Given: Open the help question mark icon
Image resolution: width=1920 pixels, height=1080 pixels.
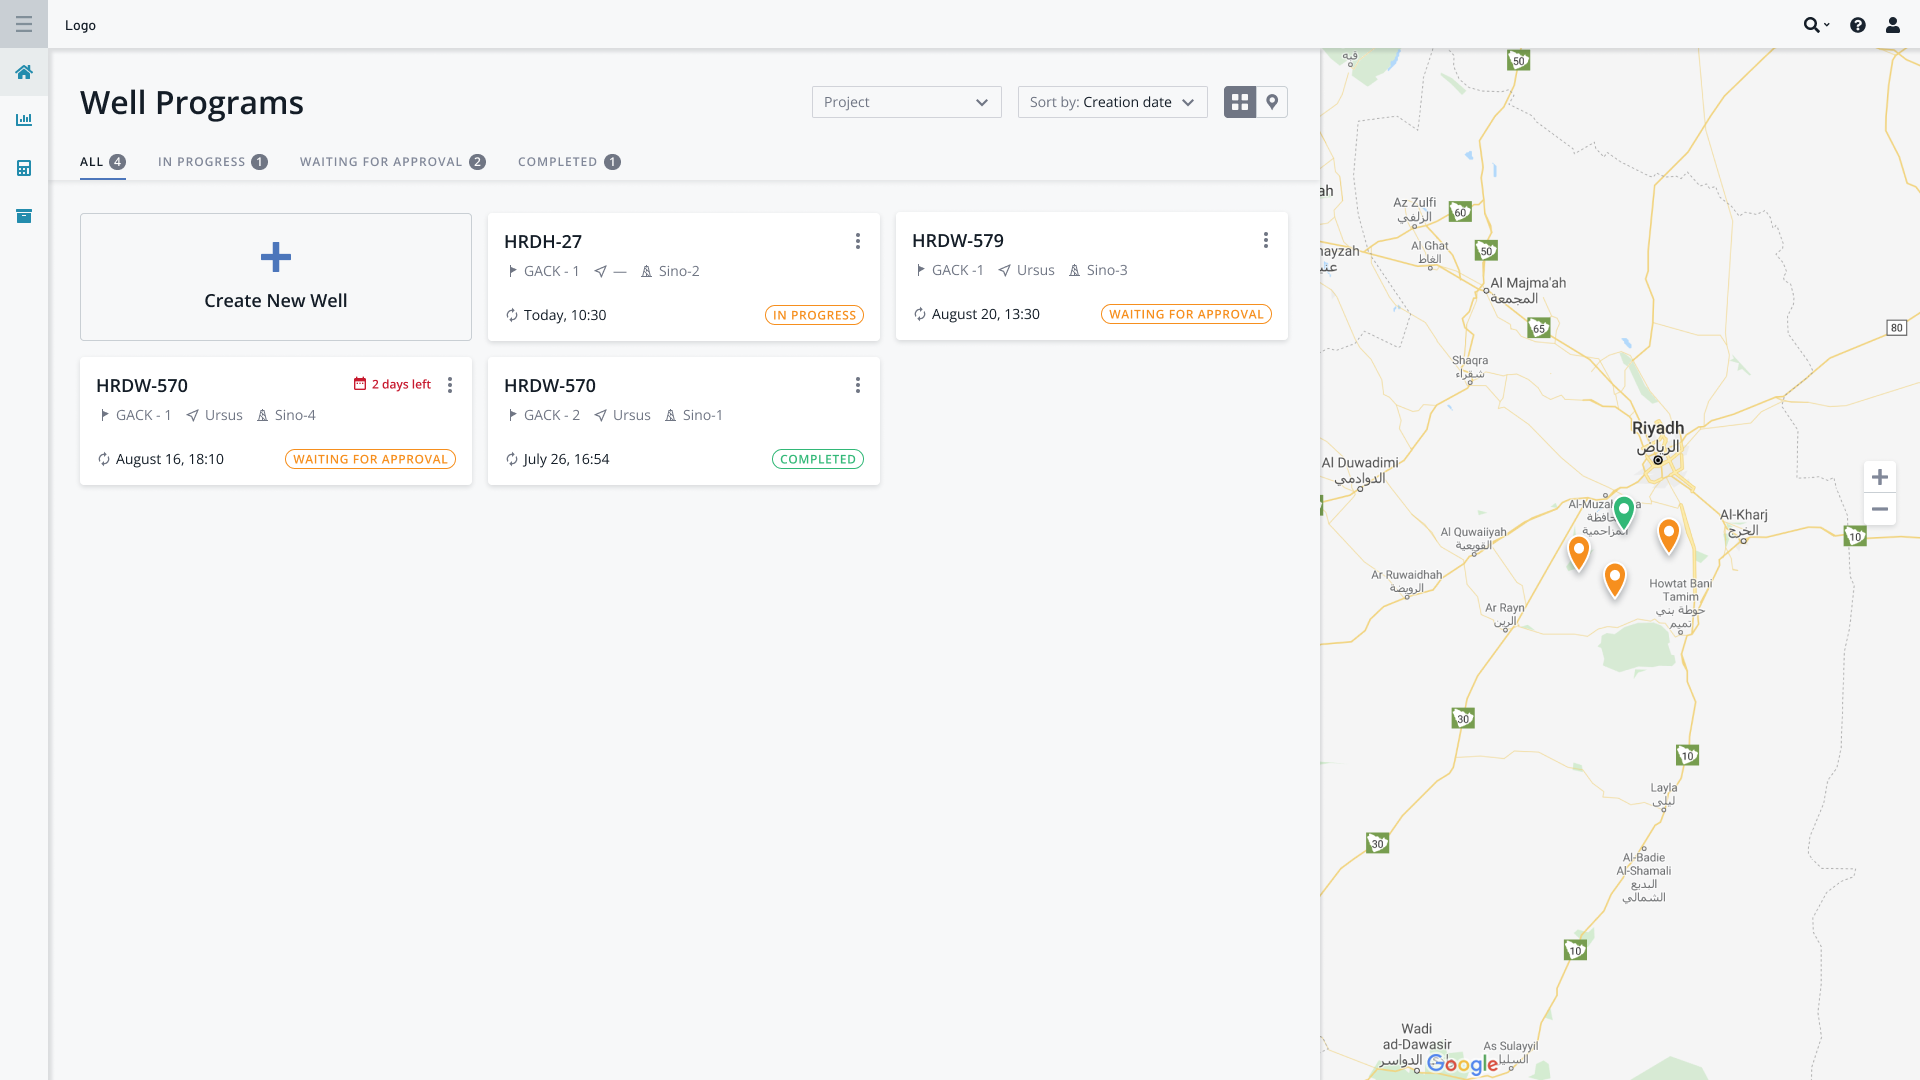Looking at the screenshot, I should (1858, 25).
